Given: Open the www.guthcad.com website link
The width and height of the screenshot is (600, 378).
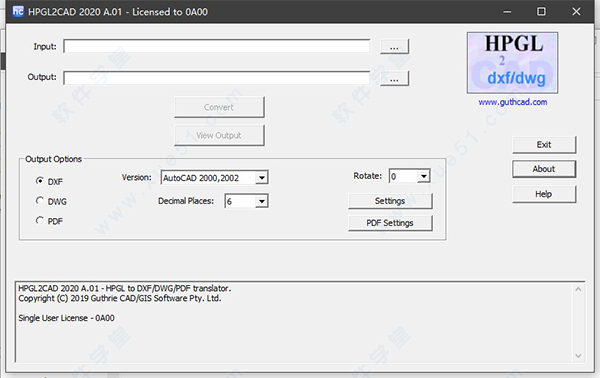Looking at the screenshot, I should click(x=513, y=102).
